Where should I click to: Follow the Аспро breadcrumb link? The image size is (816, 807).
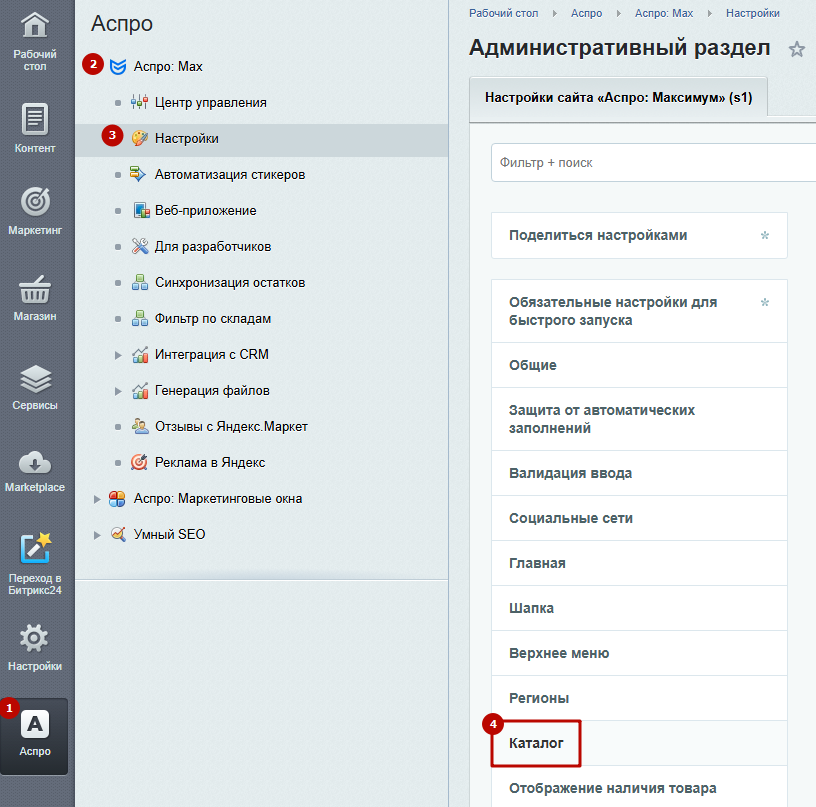coord(586,13)
